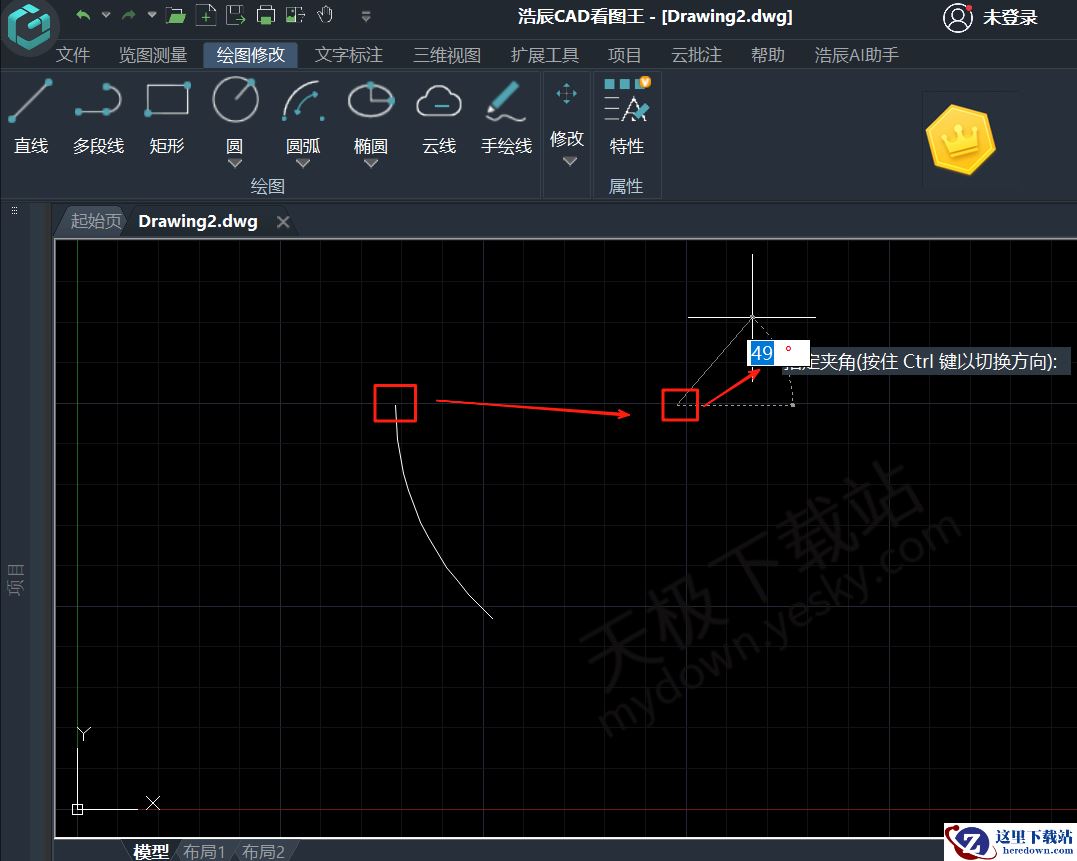Click the 未登录 login text
Viewport: 1077px width, 861px height.
(x=1010, y=18)
